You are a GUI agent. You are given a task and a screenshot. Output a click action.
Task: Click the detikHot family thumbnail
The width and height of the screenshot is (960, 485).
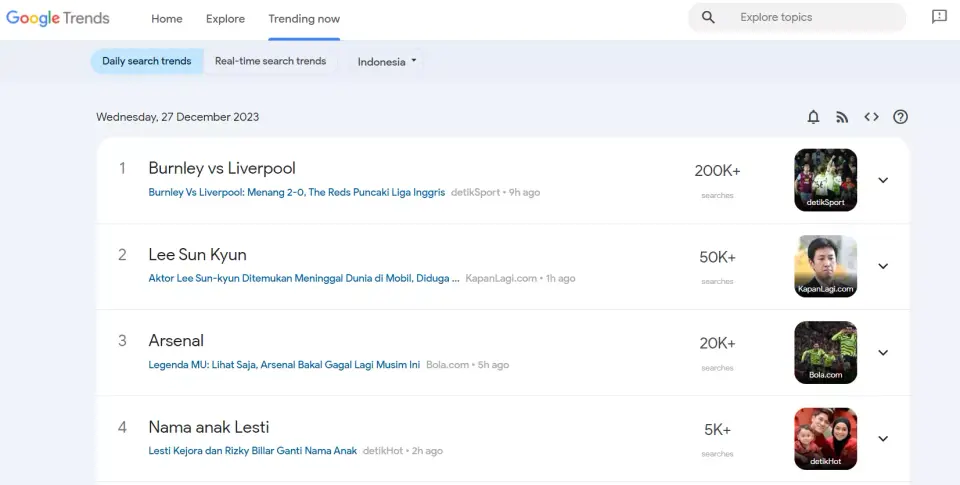[x=825, y=438]
